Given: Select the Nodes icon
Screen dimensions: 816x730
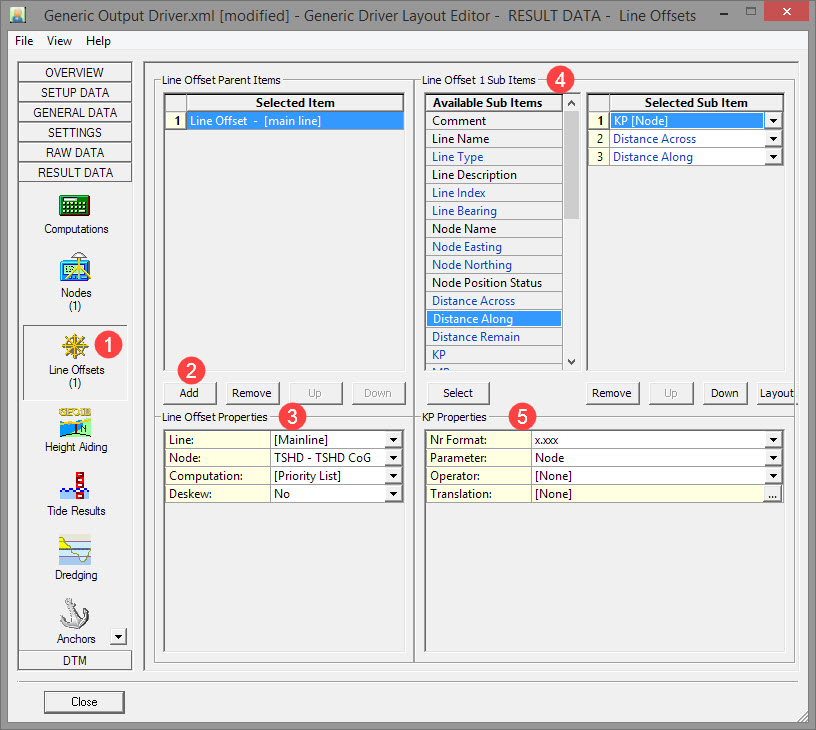Looking at the screenshot, I should (x=75, y=270).
